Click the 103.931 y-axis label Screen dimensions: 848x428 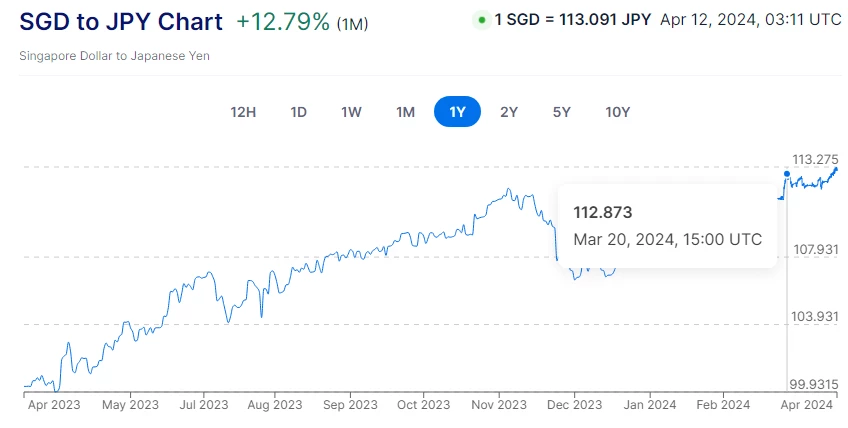point(814,317)
